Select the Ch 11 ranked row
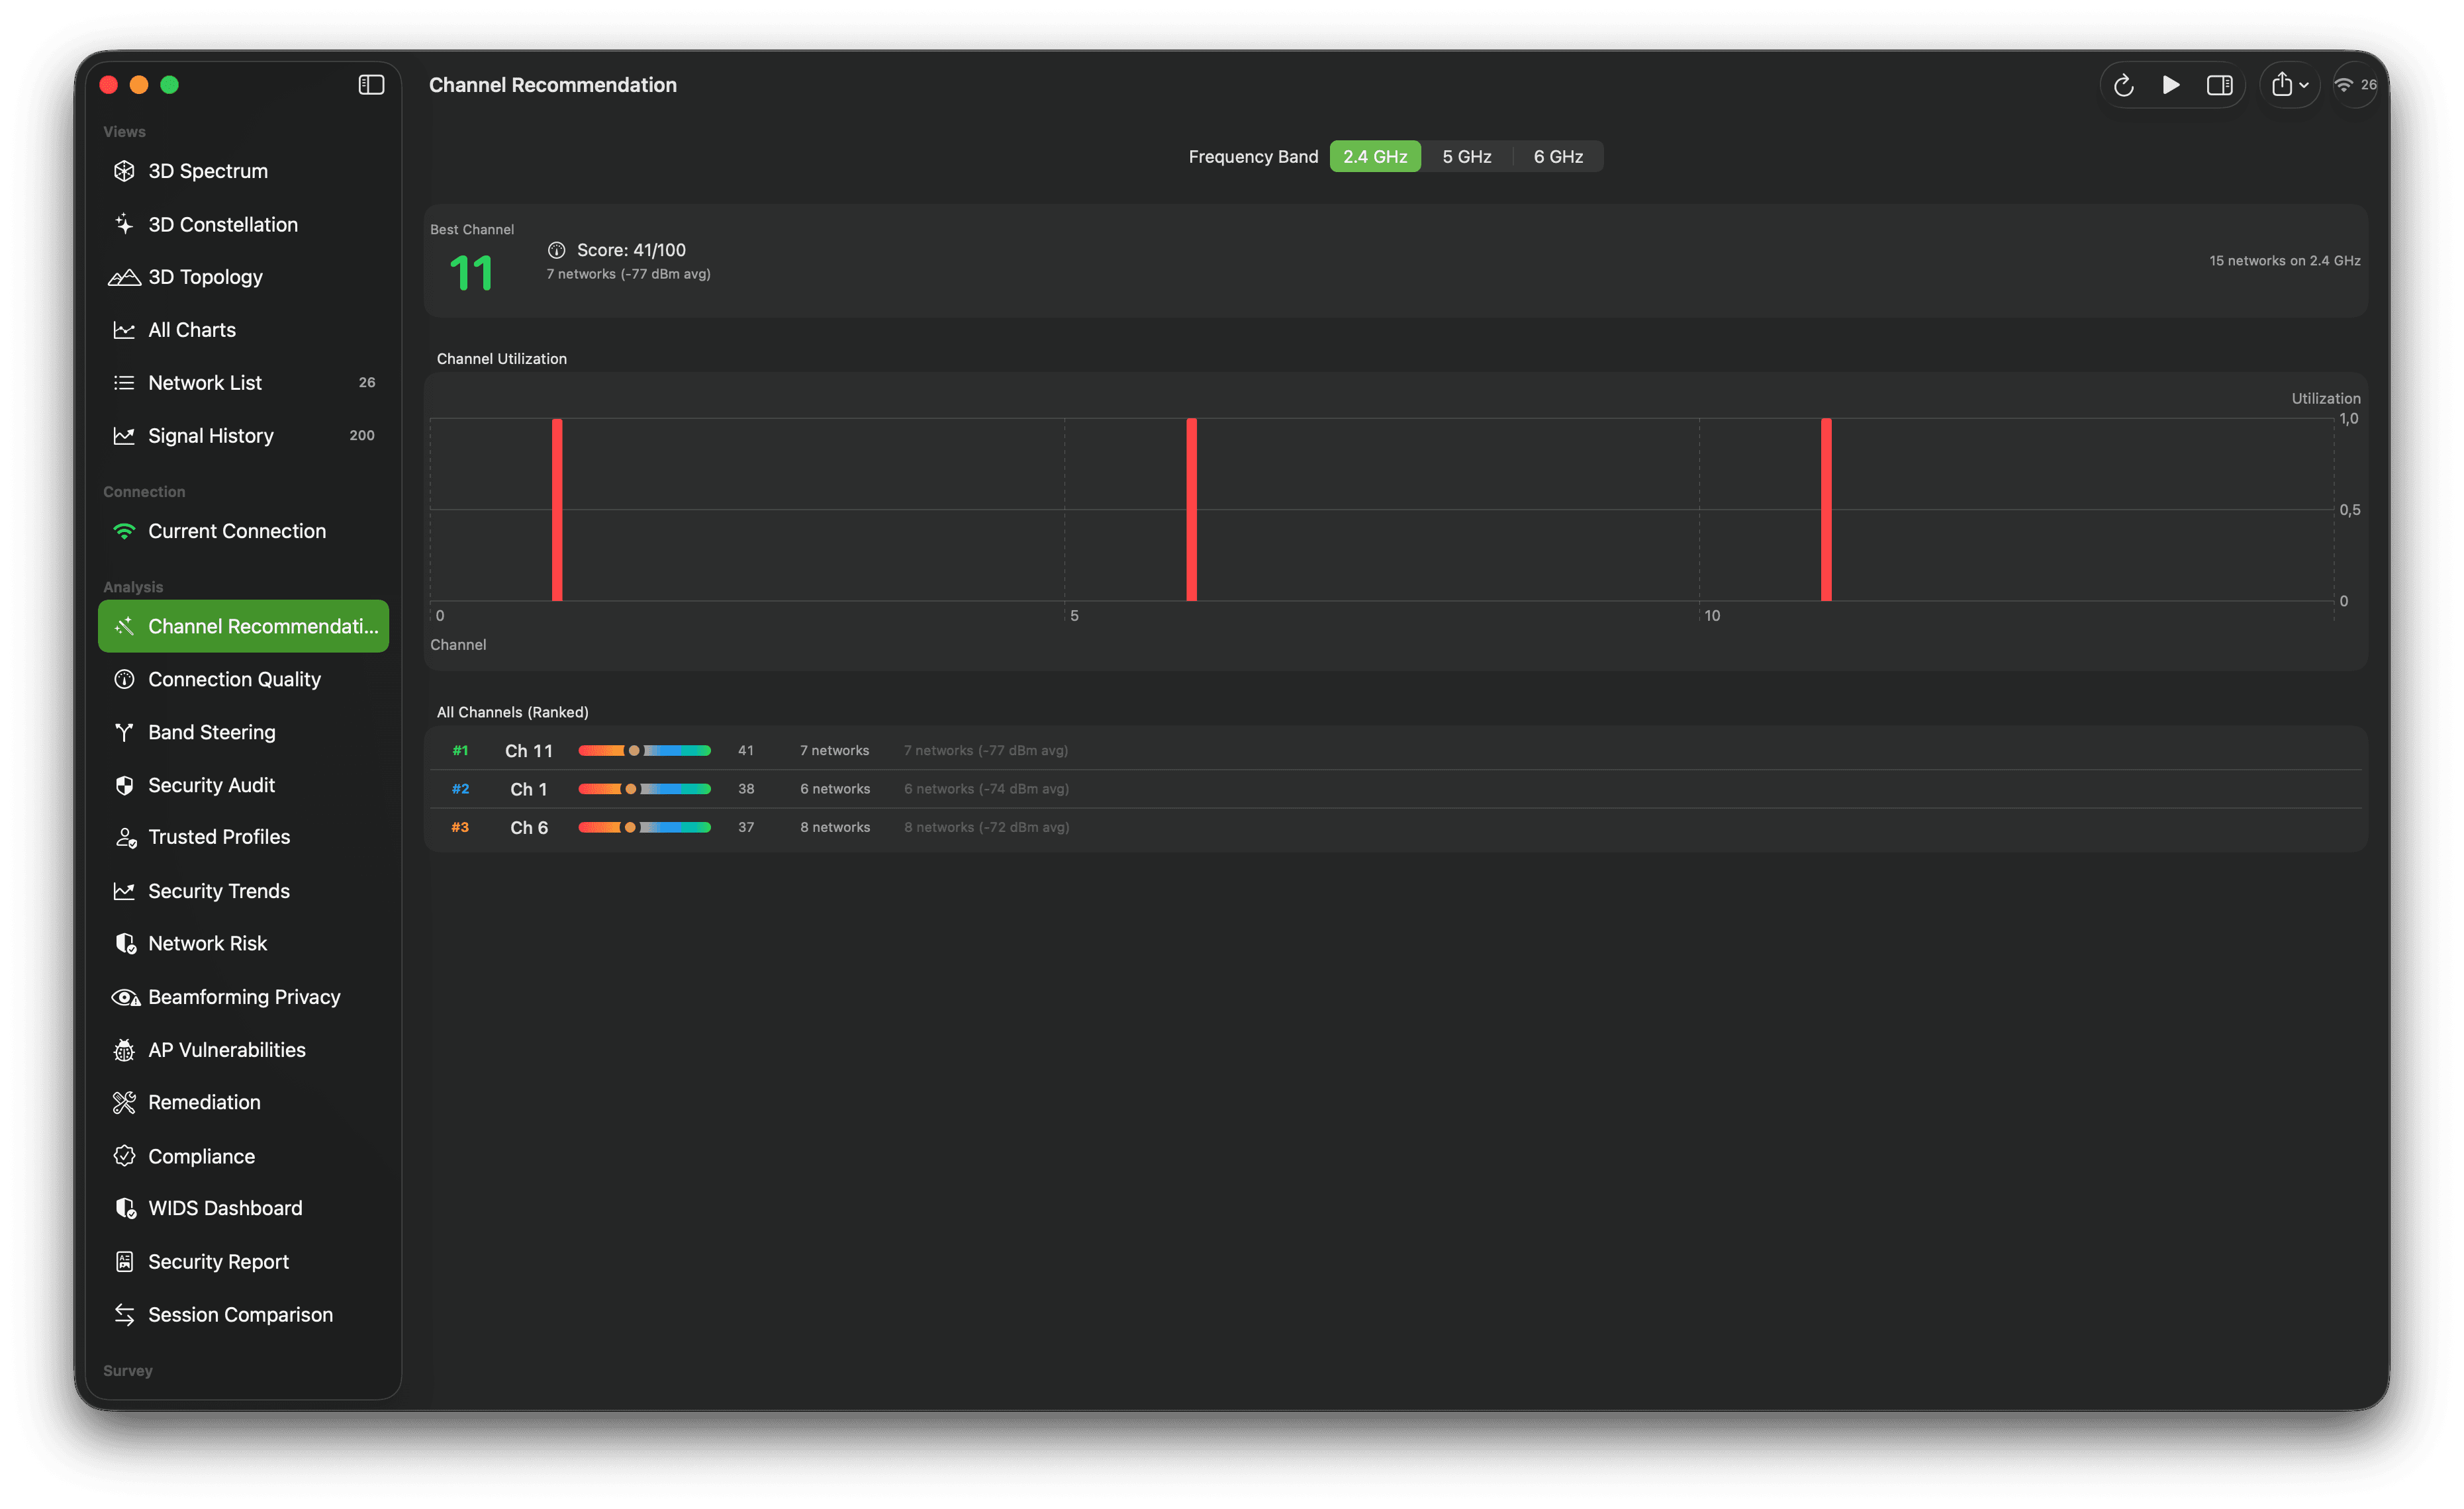Image resolution: width=2464 pixels, height=1509 pixels. (1396, 751)
